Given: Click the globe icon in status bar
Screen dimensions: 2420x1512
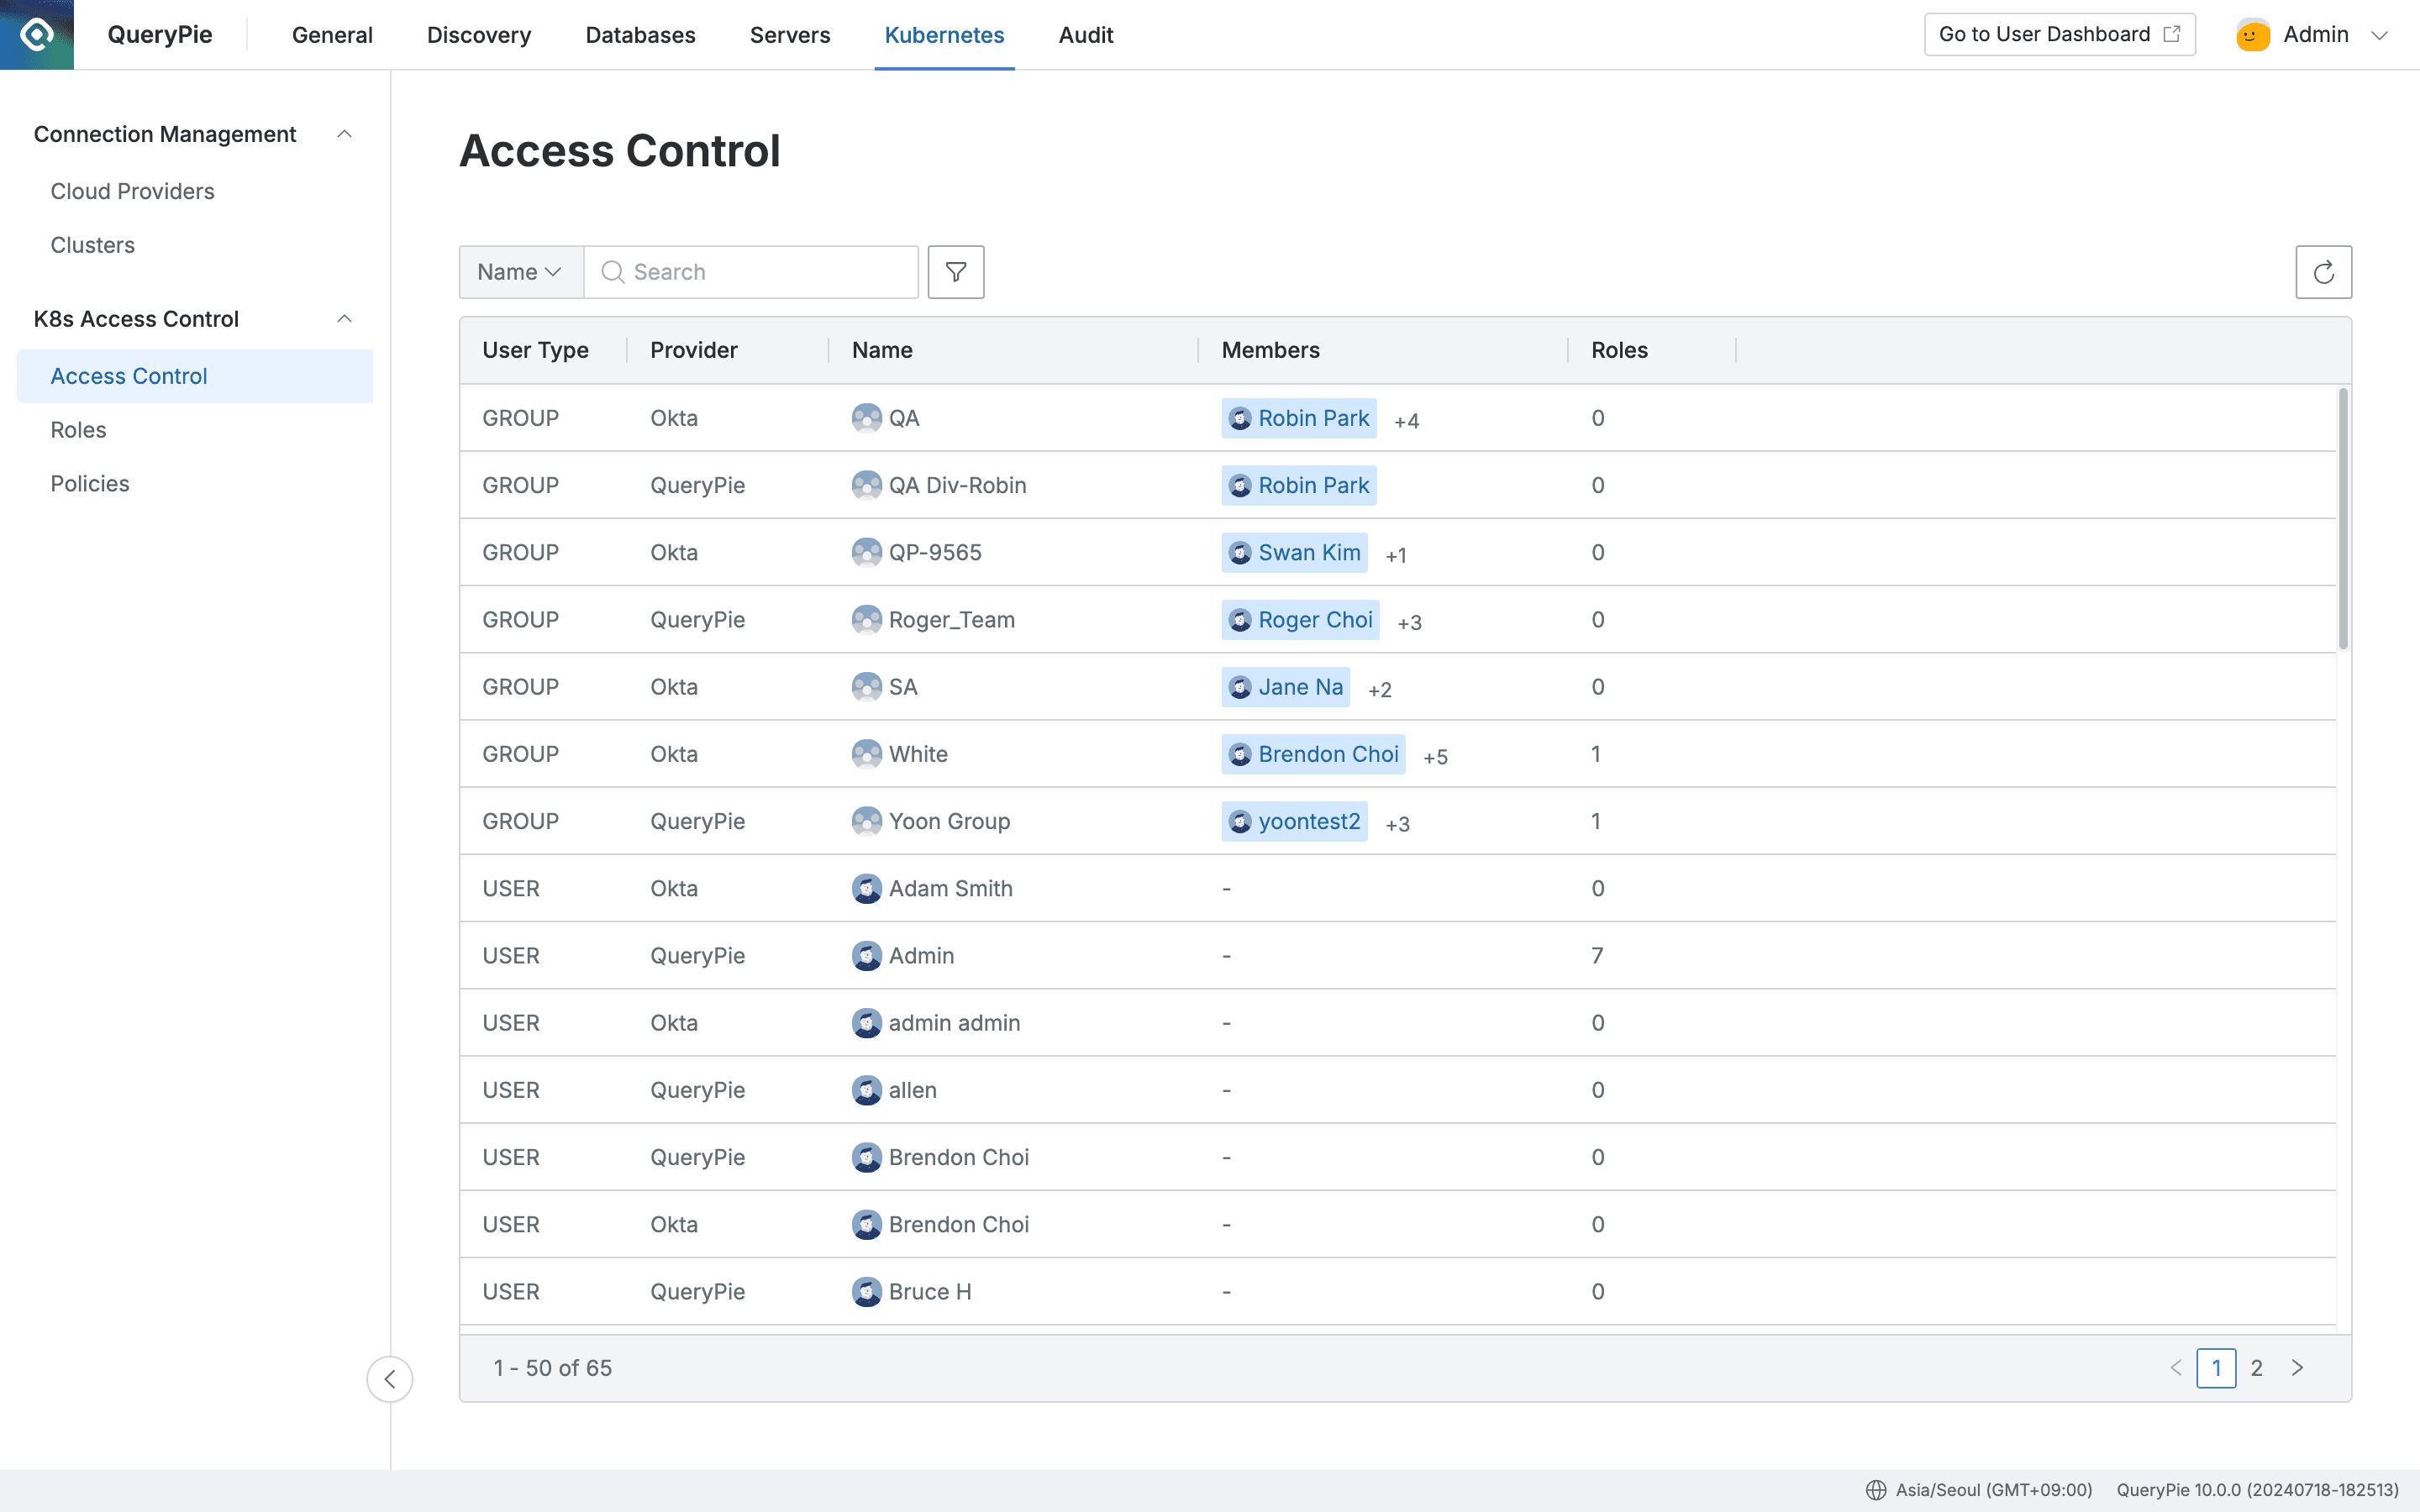Looking at the screenshot, I should tap(1878, 1489).
